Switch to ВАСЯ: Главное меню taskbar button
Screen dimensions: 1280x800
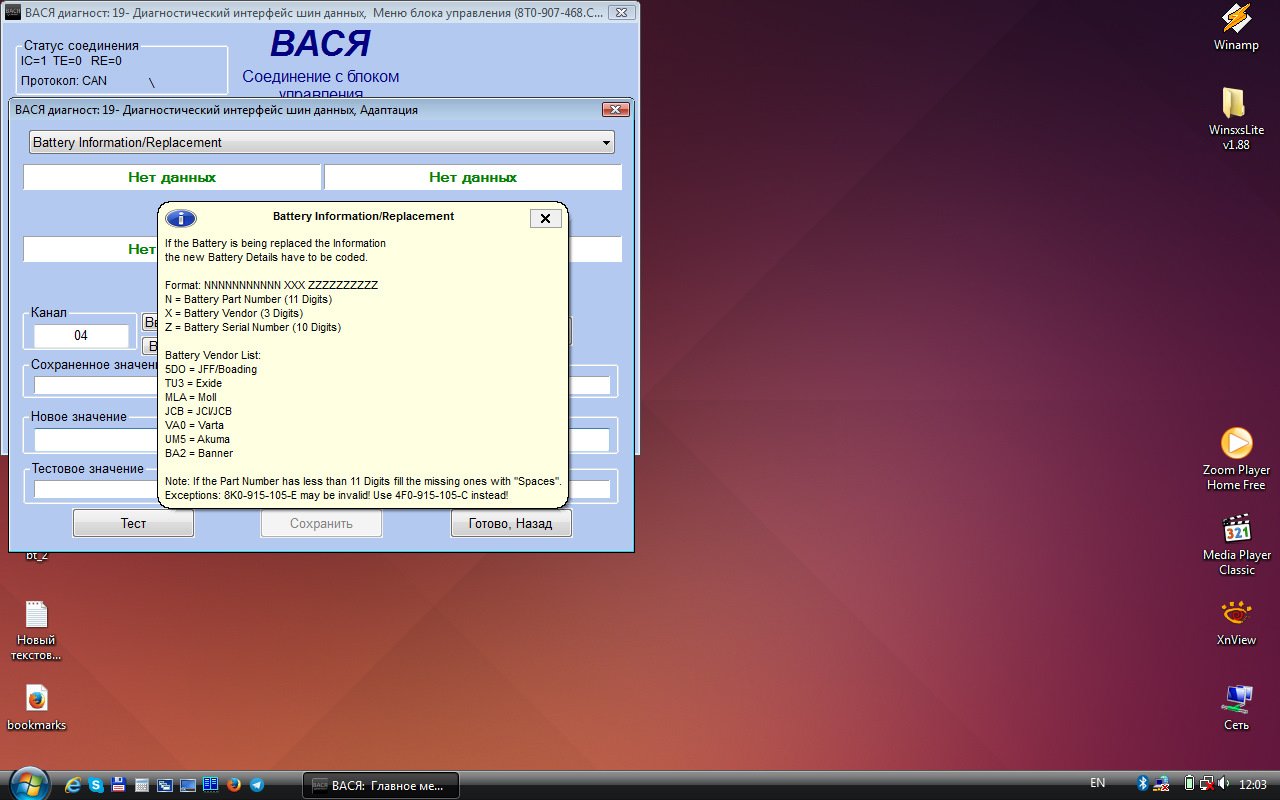coord(380,785)
